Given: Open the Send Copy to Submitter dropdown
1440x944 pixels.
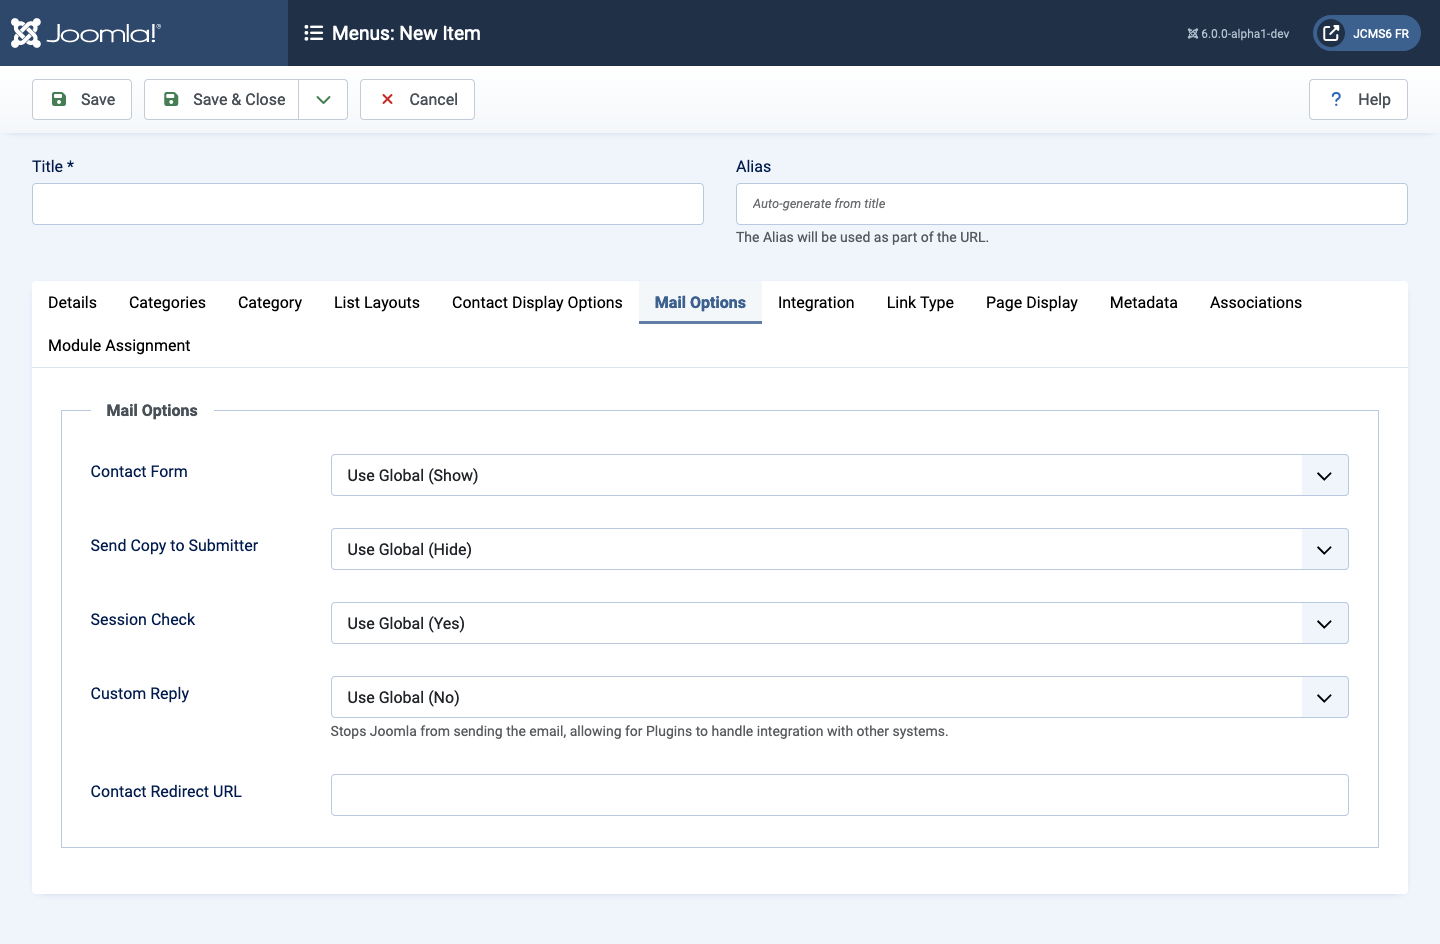Looking at the screenshot, I should tap(840, 549).
